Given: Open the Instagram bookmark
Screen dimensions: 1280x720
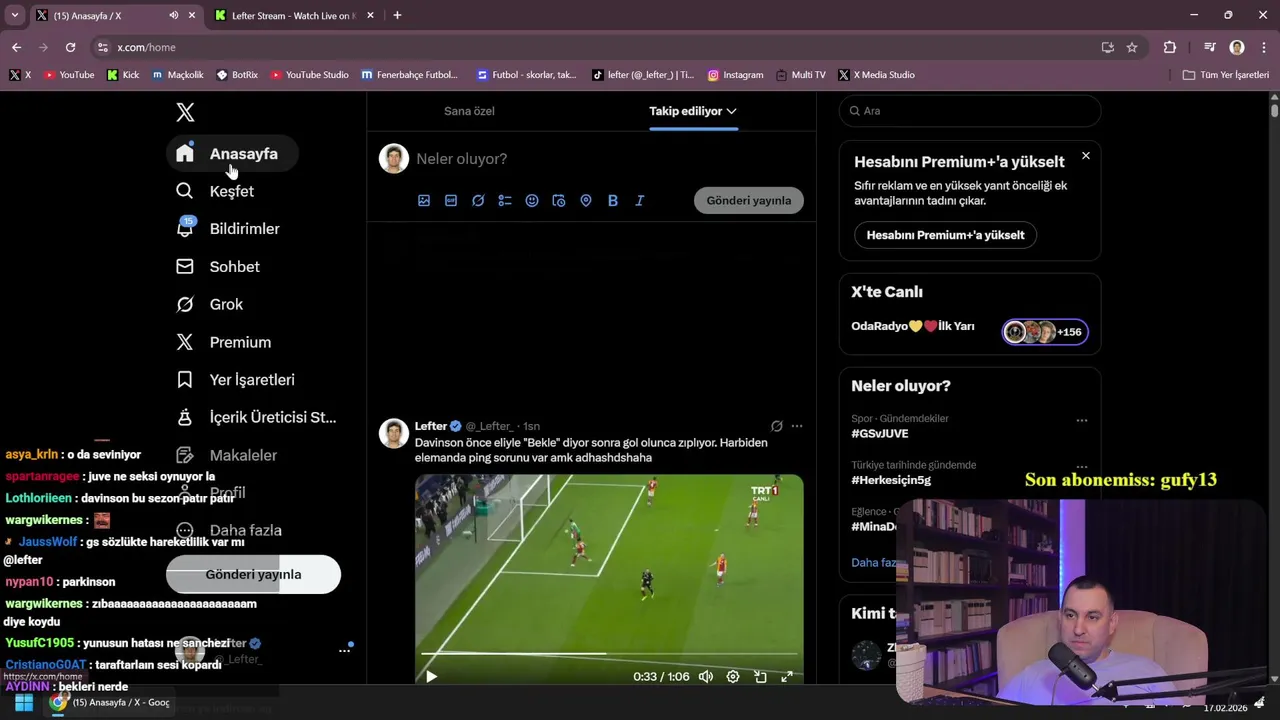Looking at the screenshot, I should tap(735, 75).
